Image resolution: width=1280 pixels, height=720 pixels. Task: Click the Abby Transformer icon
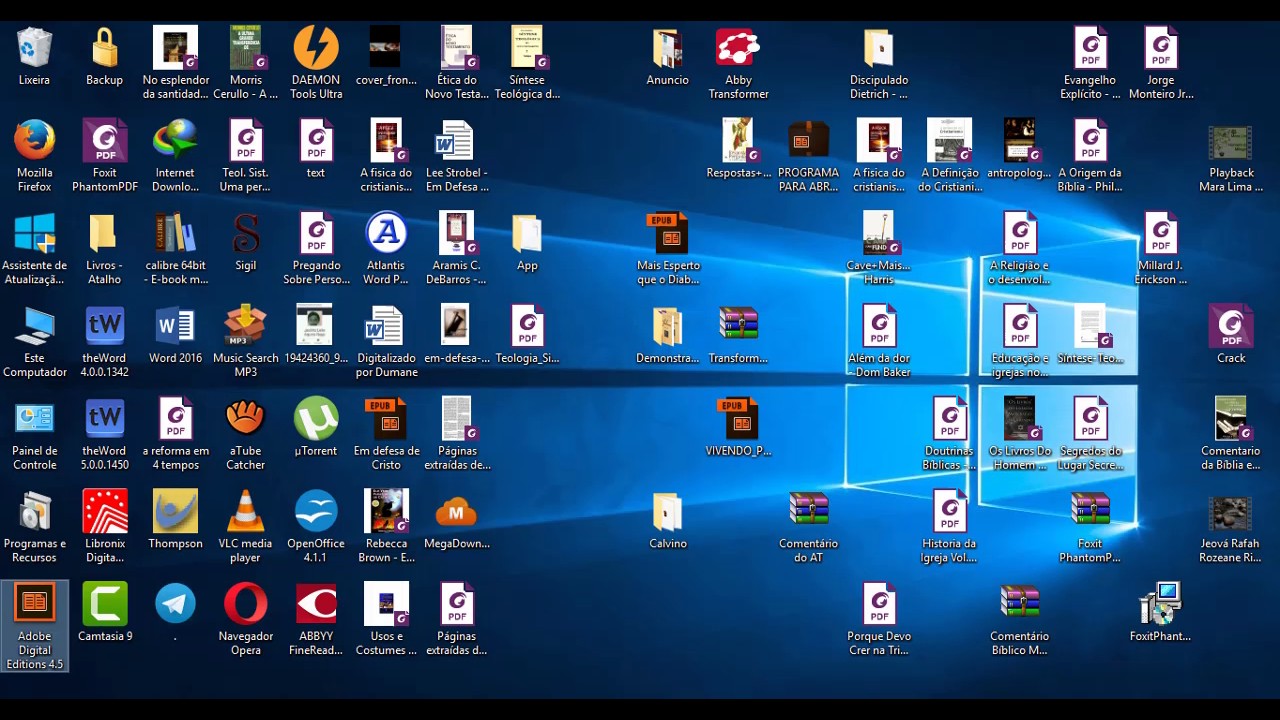(738, 48)
